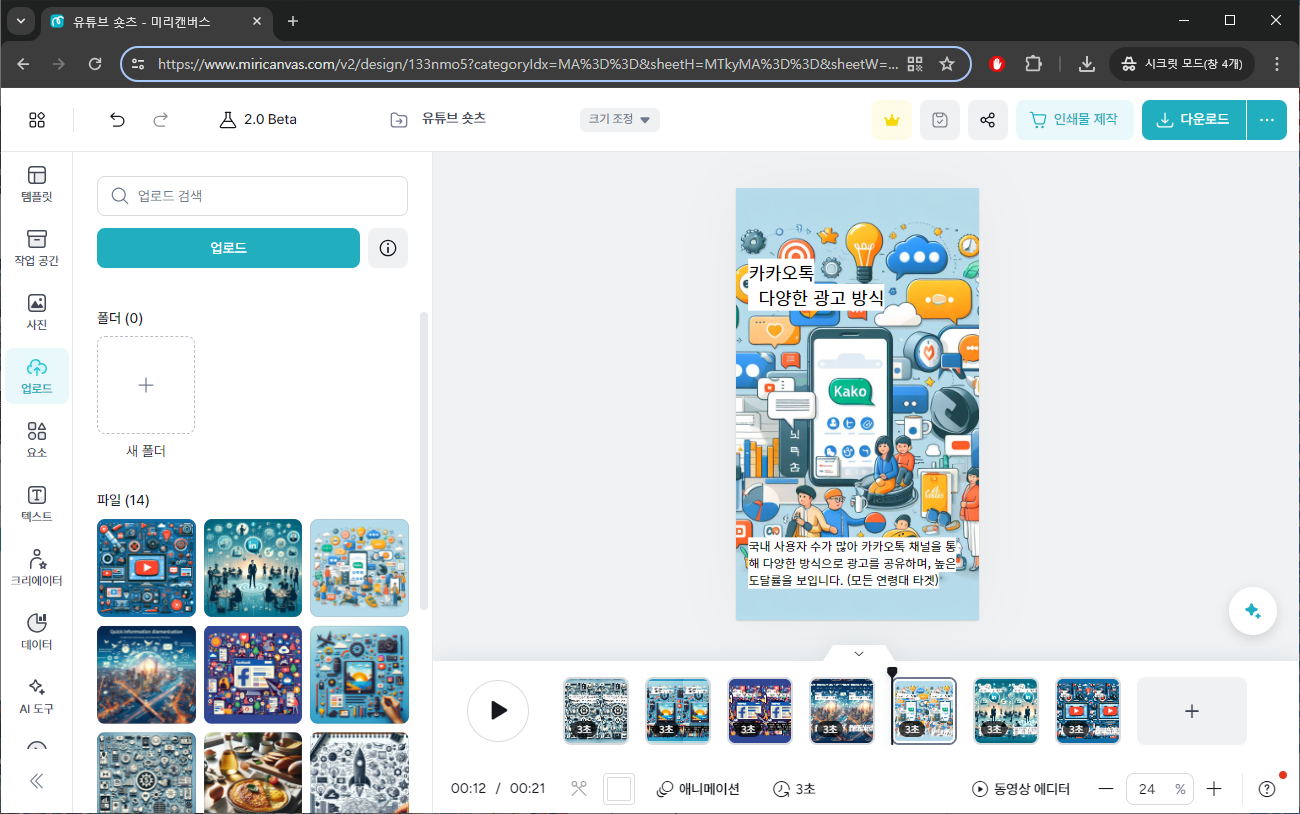Switch to the 사진 panel
The width and height of the screenshot is (1300, 814).
point(37,312)
